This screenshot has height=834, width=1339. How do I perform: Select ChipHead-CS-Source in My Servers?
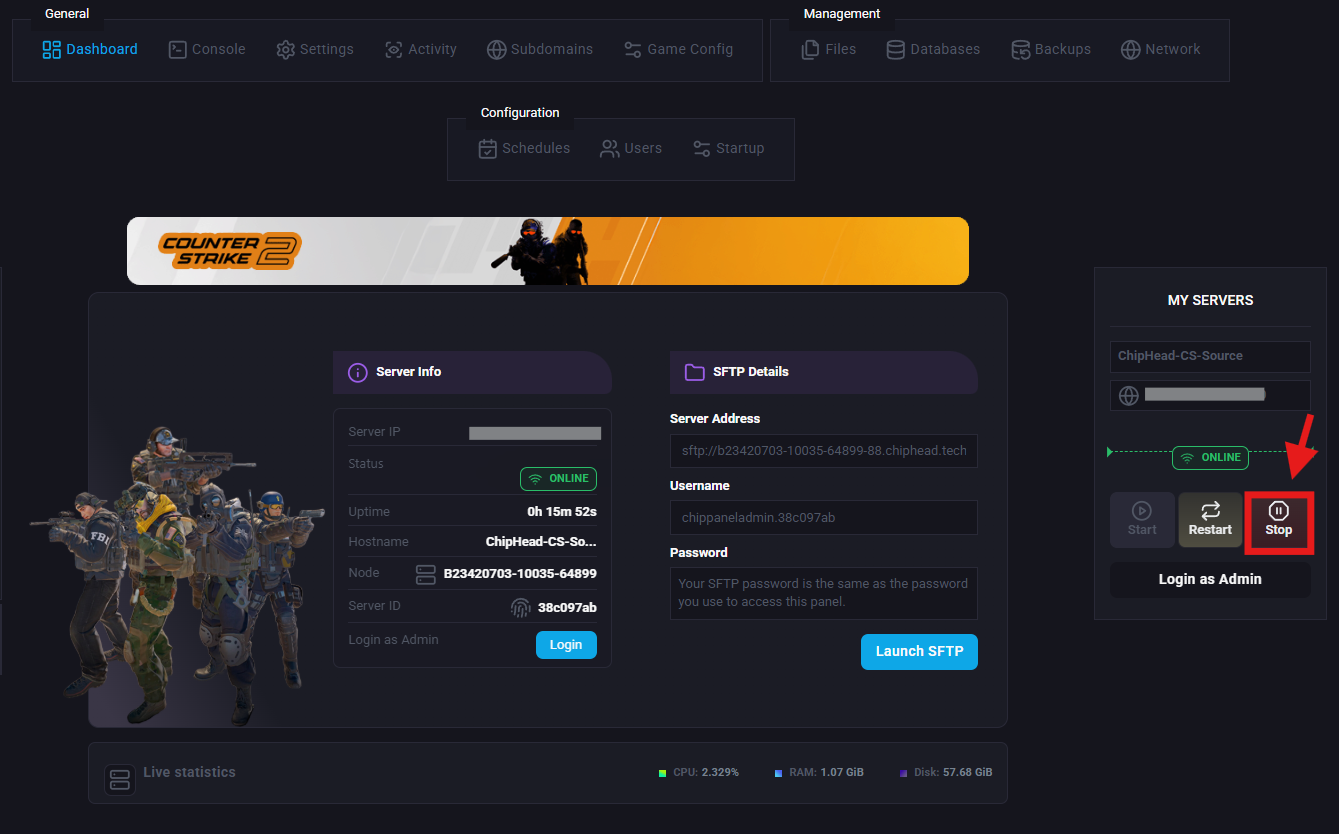[1210, 356]
